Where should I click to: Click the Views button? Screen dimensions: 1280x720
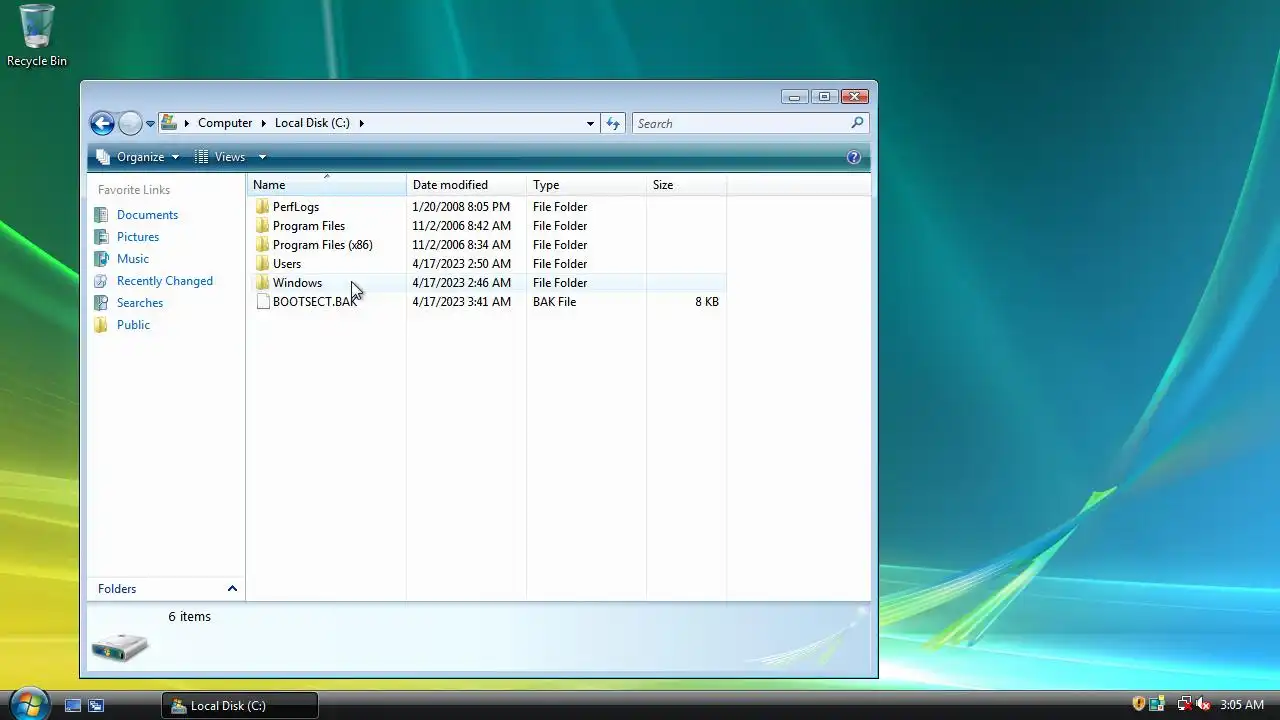click(220, 157)
